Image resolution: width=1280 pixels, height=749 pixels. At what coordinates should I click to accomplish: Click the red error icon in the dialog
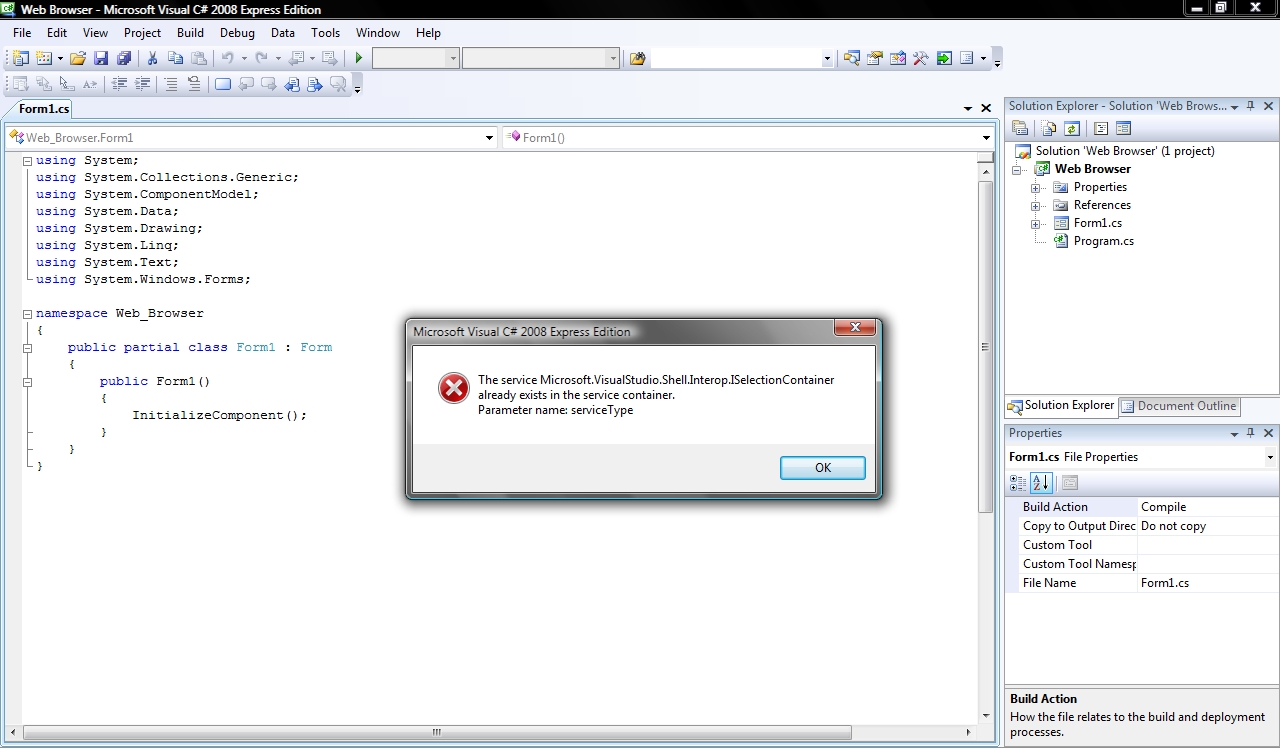454,388
